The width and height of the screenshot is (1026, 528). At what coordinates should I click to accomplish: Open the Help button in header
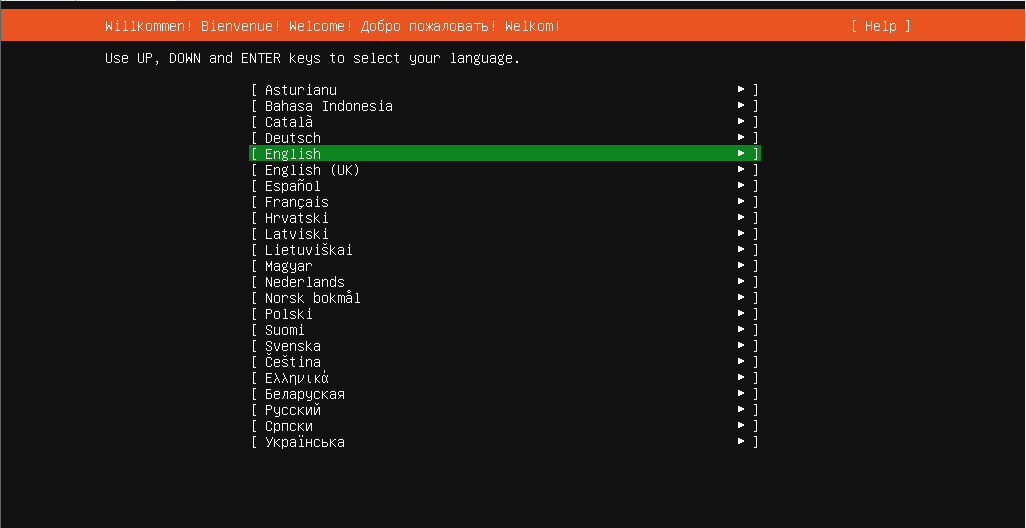click(880, 26)
